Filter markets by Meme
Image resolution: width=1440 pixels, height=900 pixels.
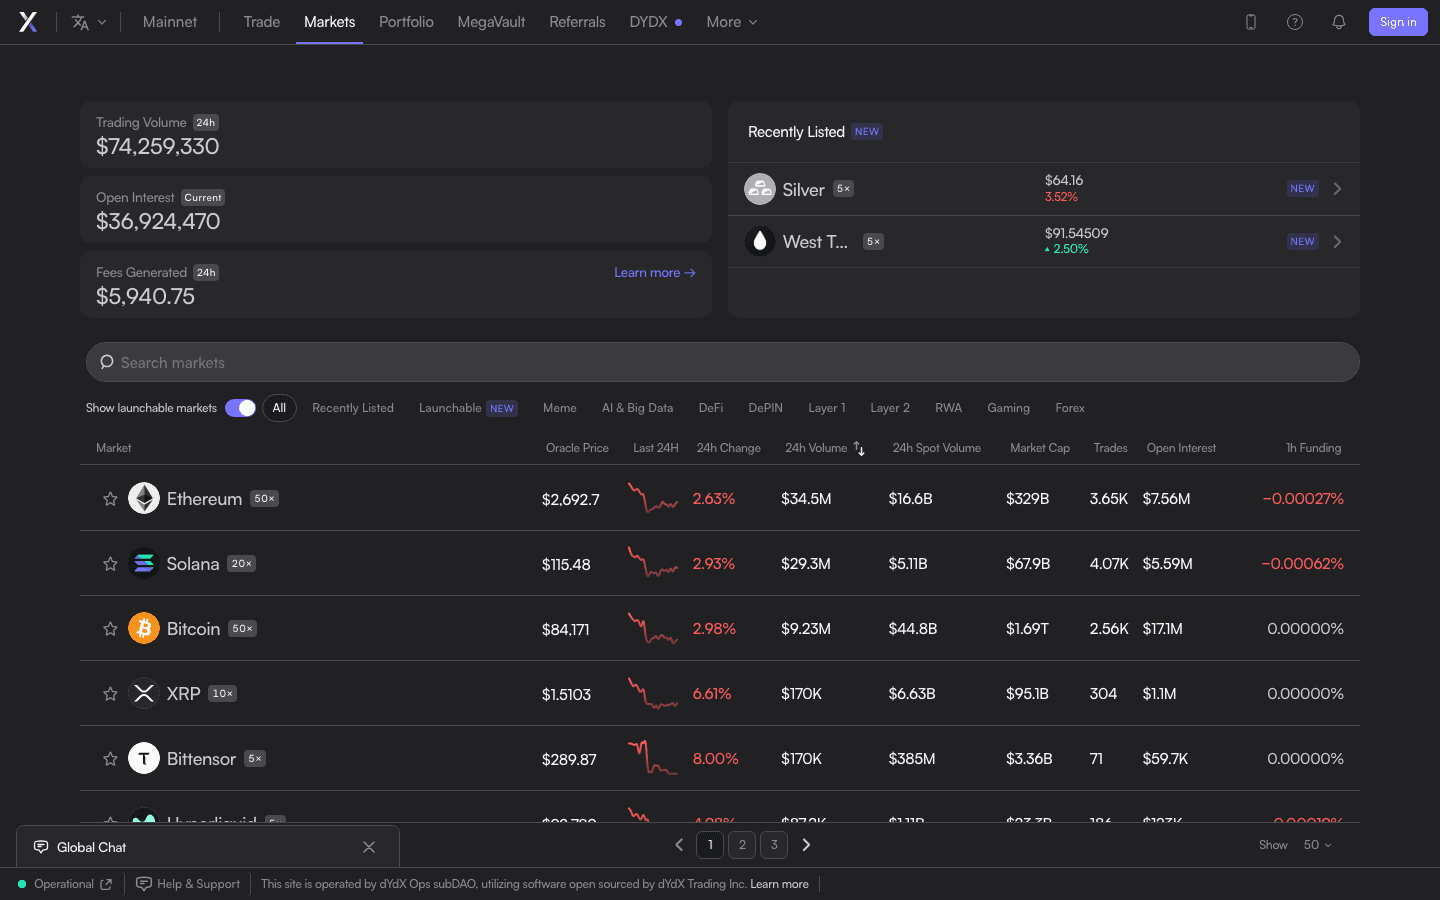pos(560,408)
